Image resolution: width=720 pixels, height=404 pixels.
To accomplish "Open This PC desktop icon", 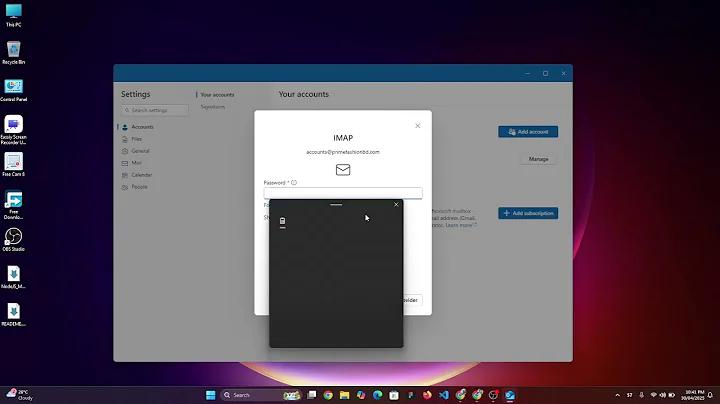I will point(13,15).
